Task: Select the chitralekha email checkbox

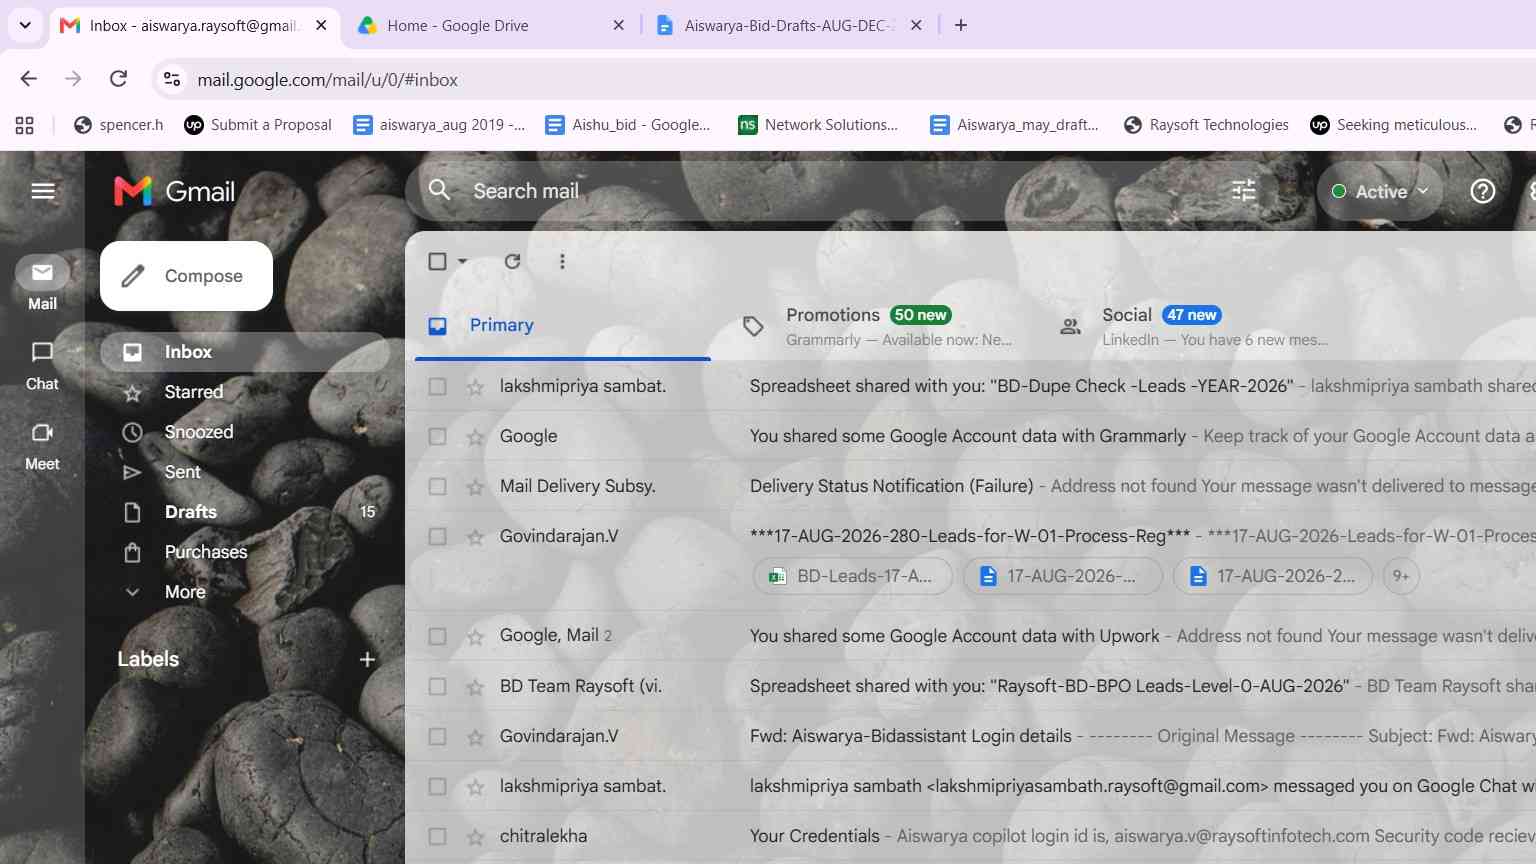Action: click(437, 836)
